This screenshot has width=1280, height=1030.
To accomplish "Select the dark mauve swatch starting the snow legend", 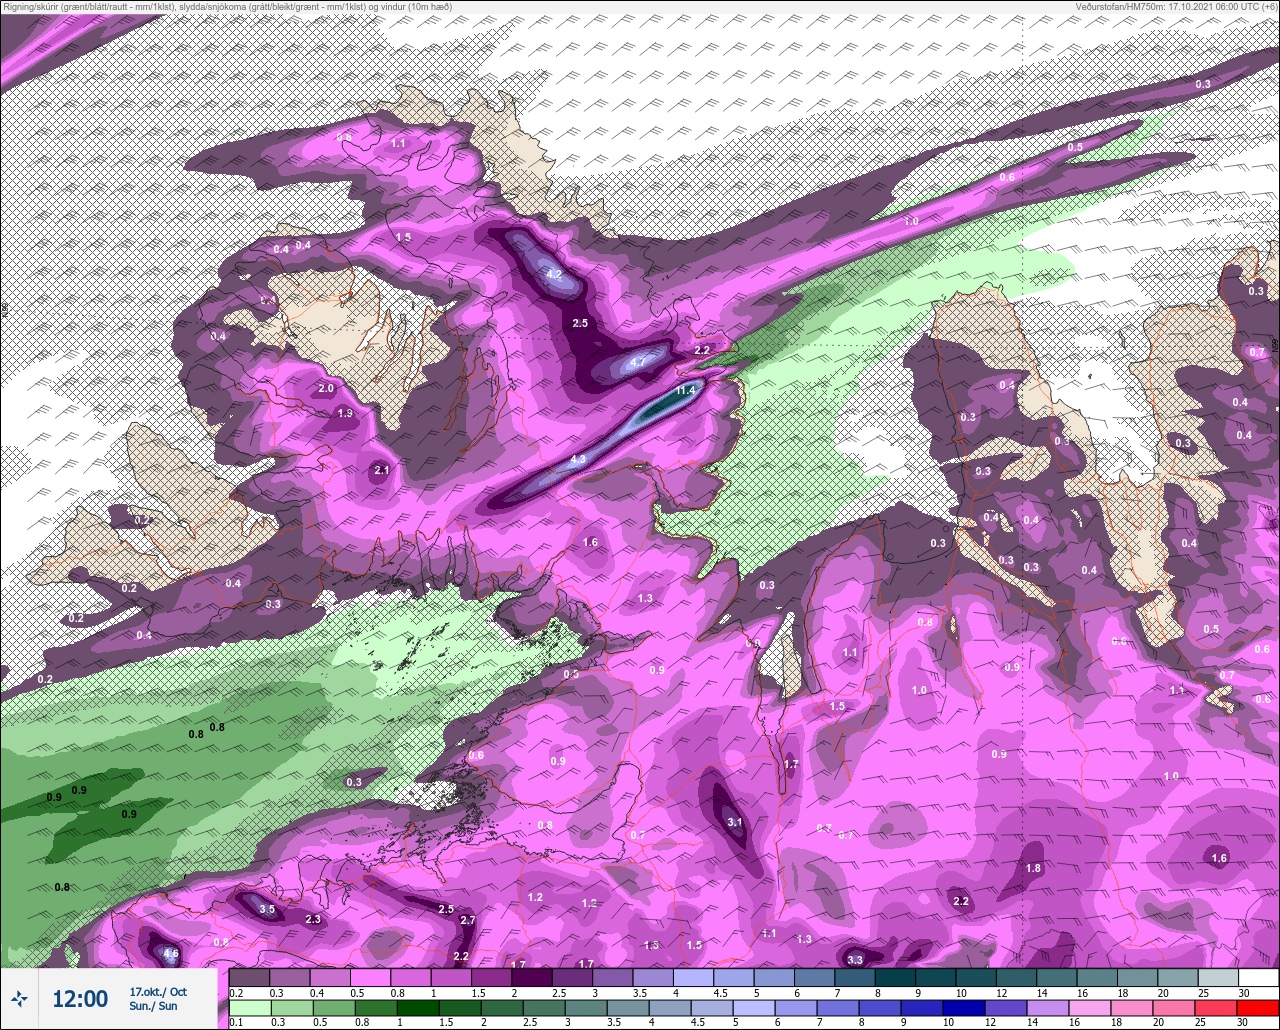I will (249, 977).
